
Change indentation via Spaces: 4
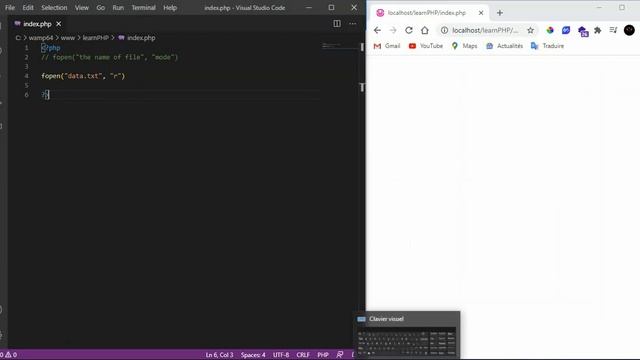(x=253, y=355)
